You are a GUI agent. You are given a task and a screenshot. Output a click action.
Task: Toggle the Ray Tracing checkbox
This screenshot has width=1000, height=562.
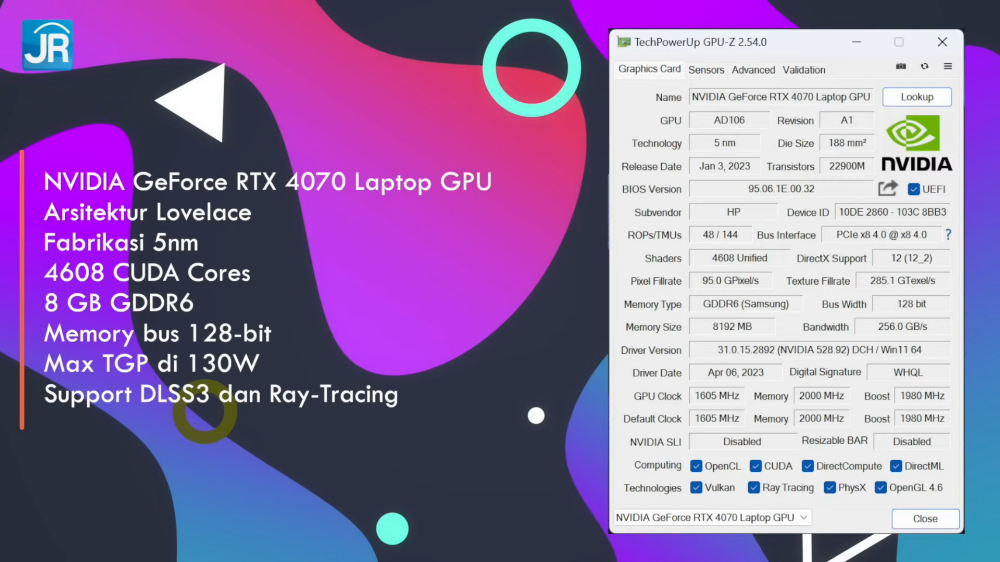(x=754, y=487)
